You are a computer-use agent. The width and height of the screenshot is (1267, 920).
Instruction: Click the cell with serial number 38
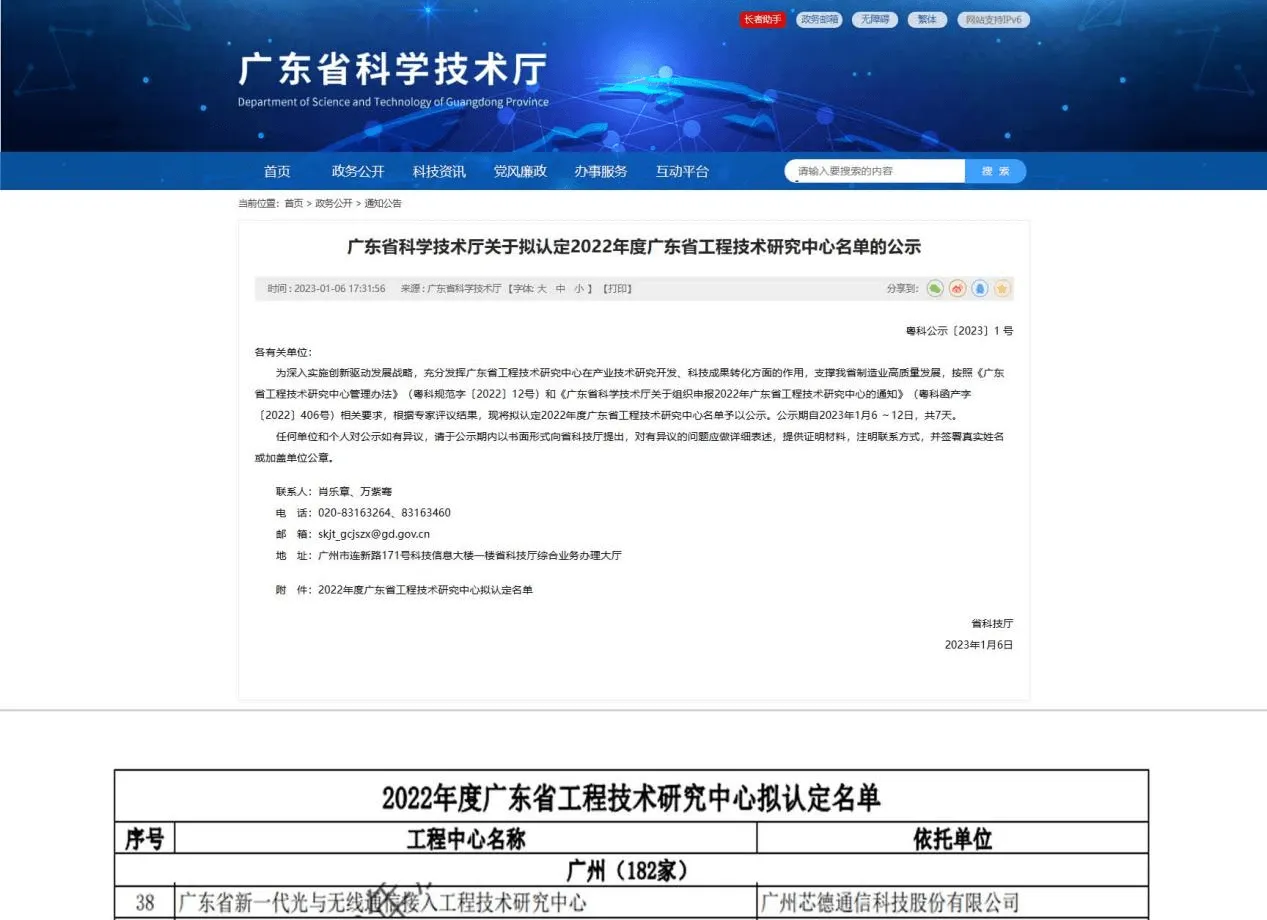[x=145, y=903]
